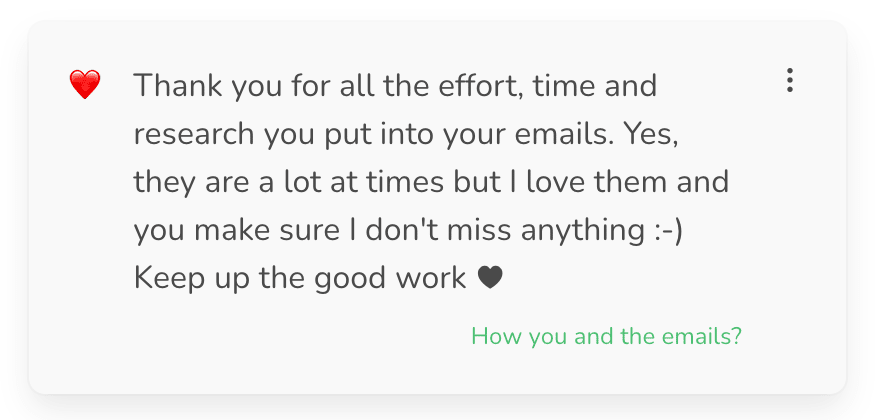Click the word 'research' in the message

(194, 135)
